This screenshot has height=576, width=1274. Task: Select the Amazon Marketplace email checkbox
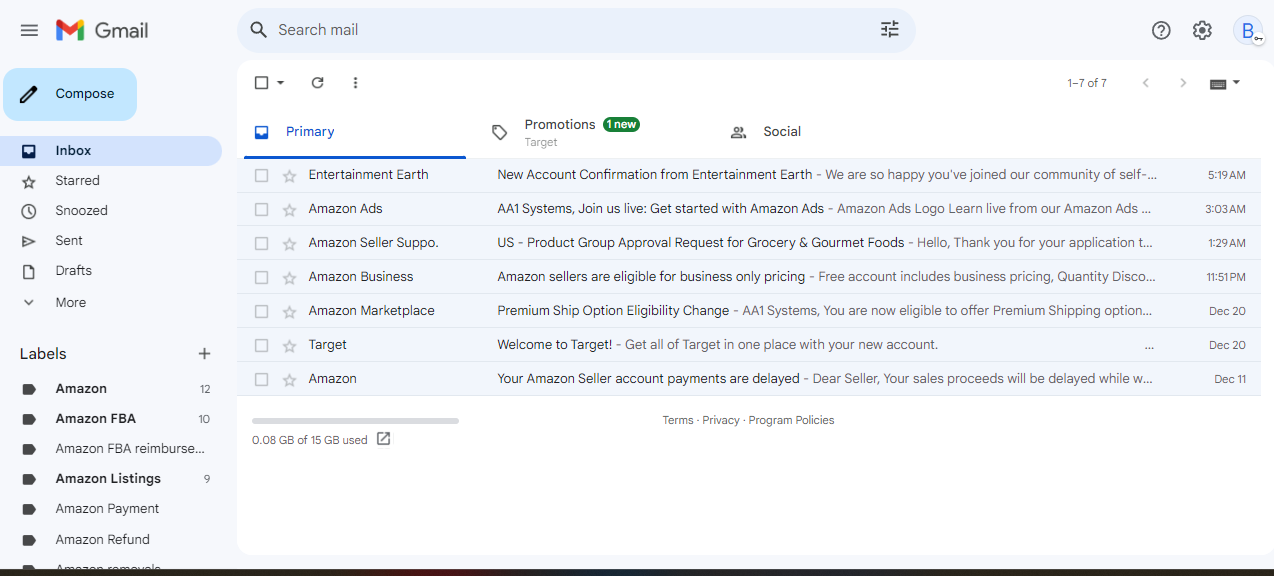pos(261,311)
